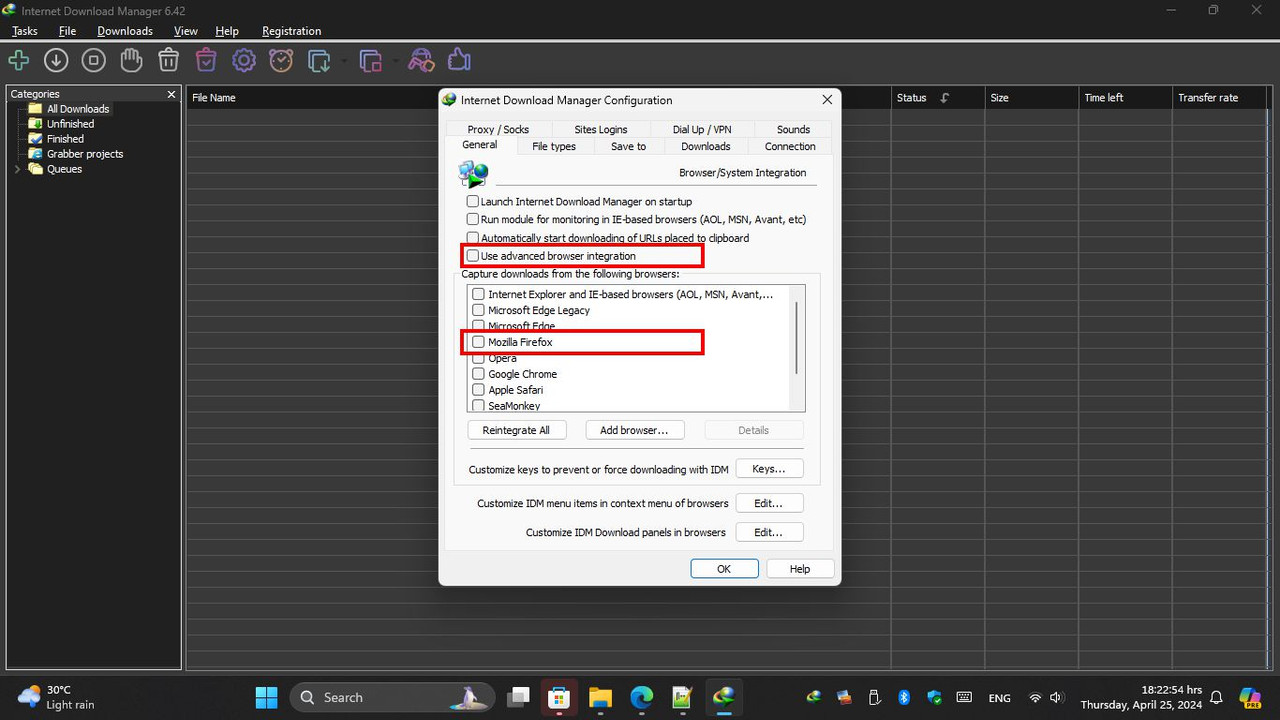Click OK in the Configuration dialog
1280x720 pixels.
[x=724, y=568]
